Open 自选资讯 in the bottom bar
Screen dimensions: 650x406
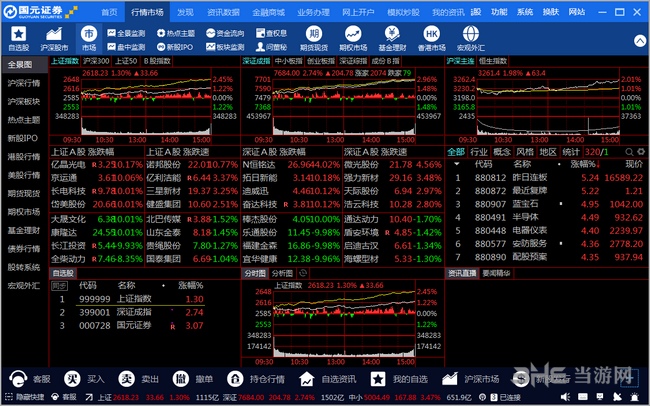pyautogui.click(x=328, y=379)
